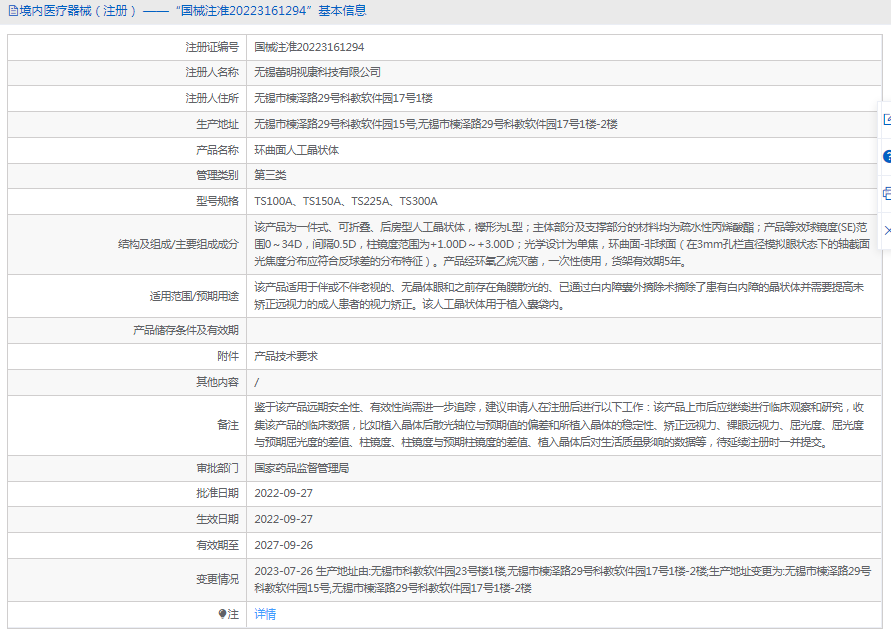
Task: Click the registration number 国械注准20223161294 value
Action: point(309,47)
